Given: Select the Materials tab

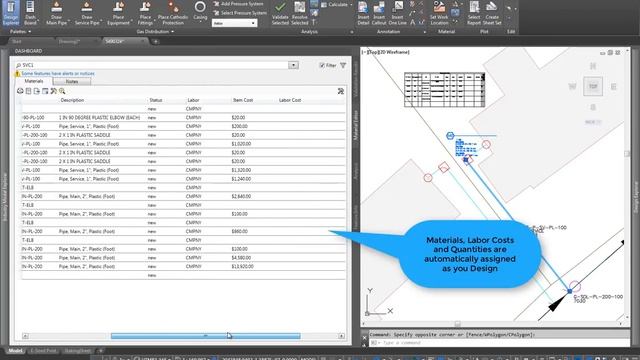Looking at the screenshot, I should pyautogui.click(x=33, y=81).
